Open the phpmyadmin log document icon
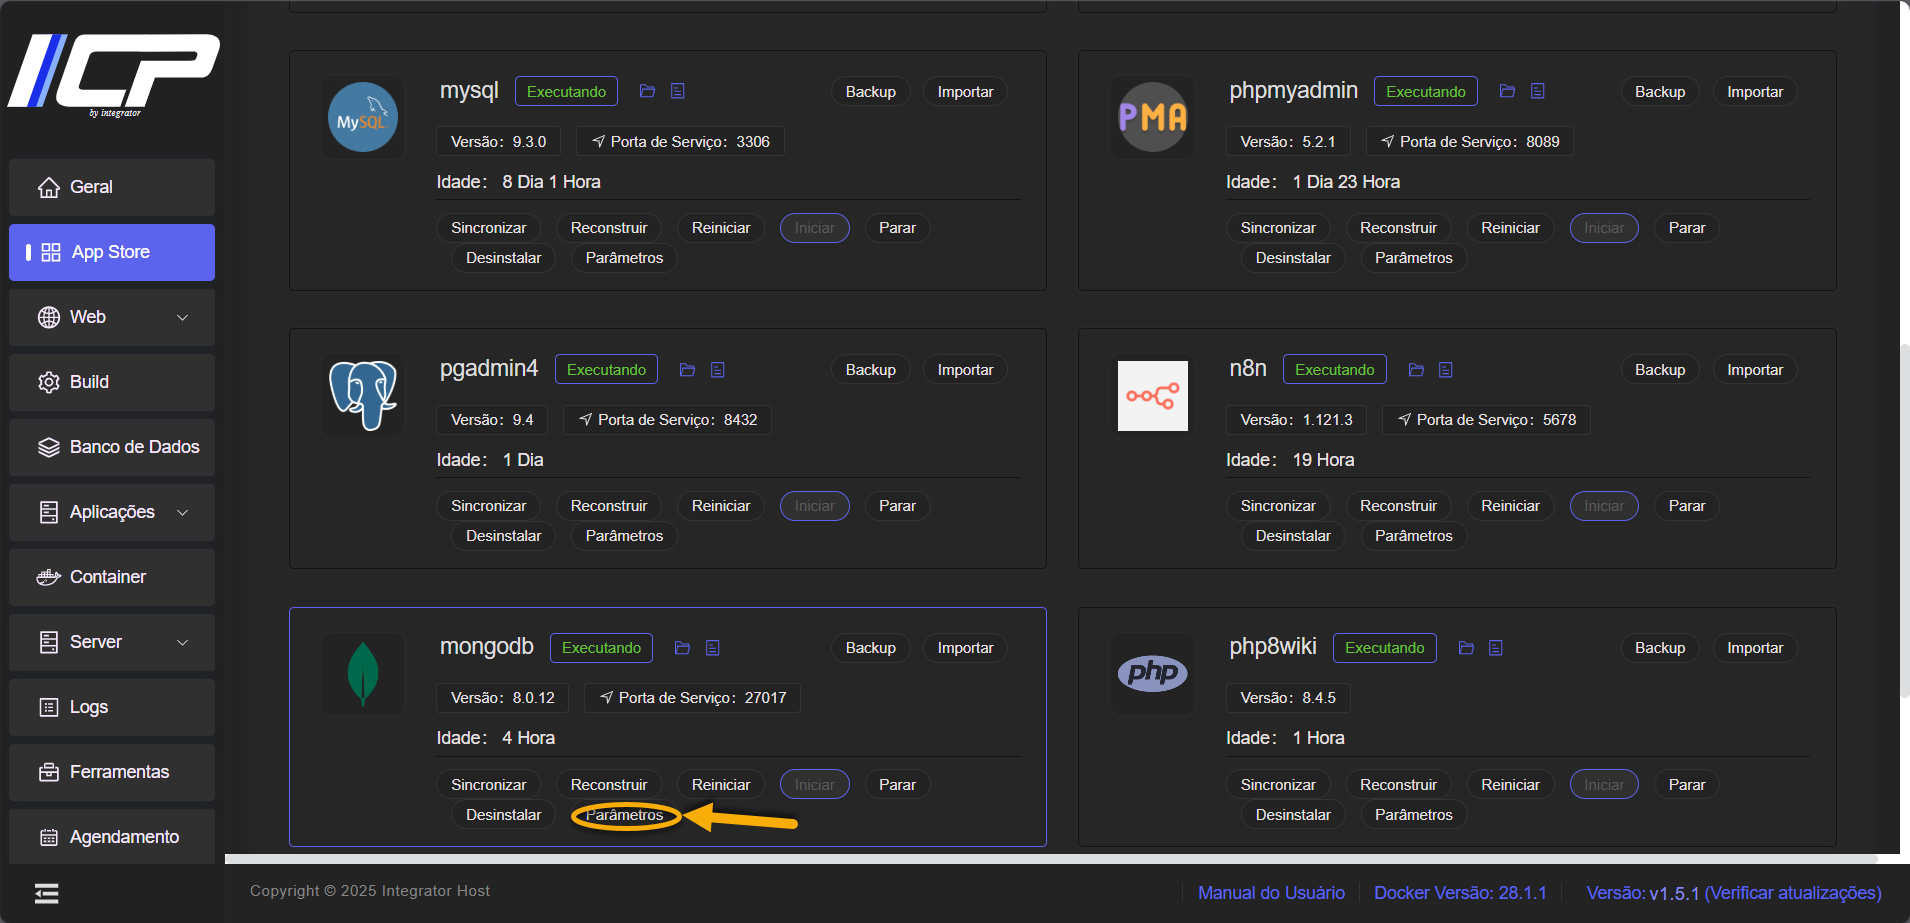Image resolution: width=1910 pixels, height=923 pixels. coord(1537,91)
